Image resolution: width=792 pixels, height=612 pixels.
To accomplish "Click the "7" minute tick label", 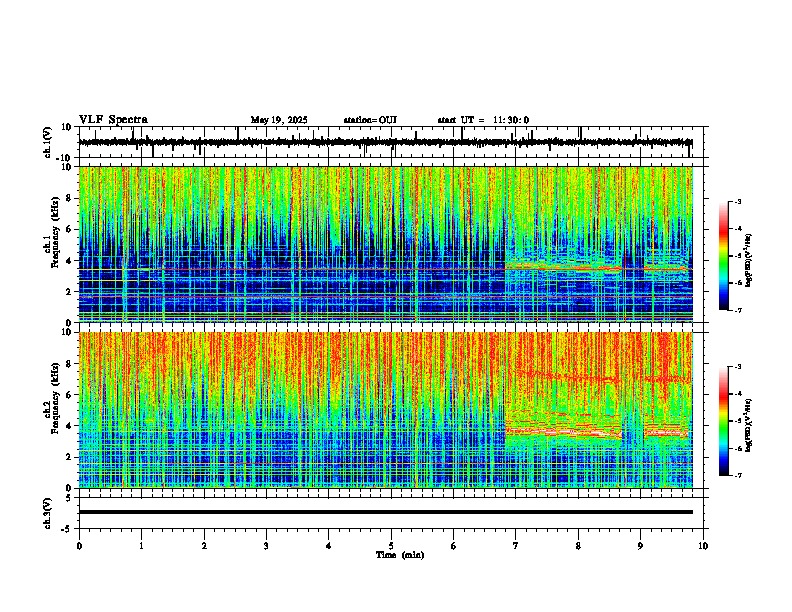I will click(516, 546).
